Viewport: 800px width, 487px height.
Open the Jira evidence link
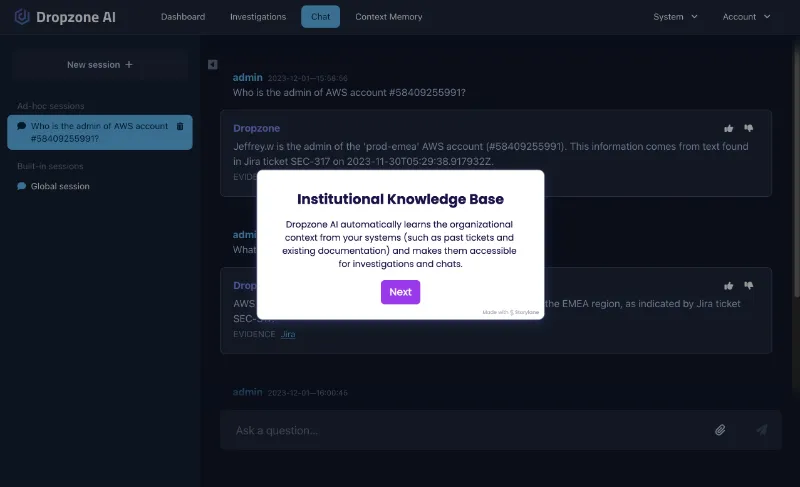288,334
